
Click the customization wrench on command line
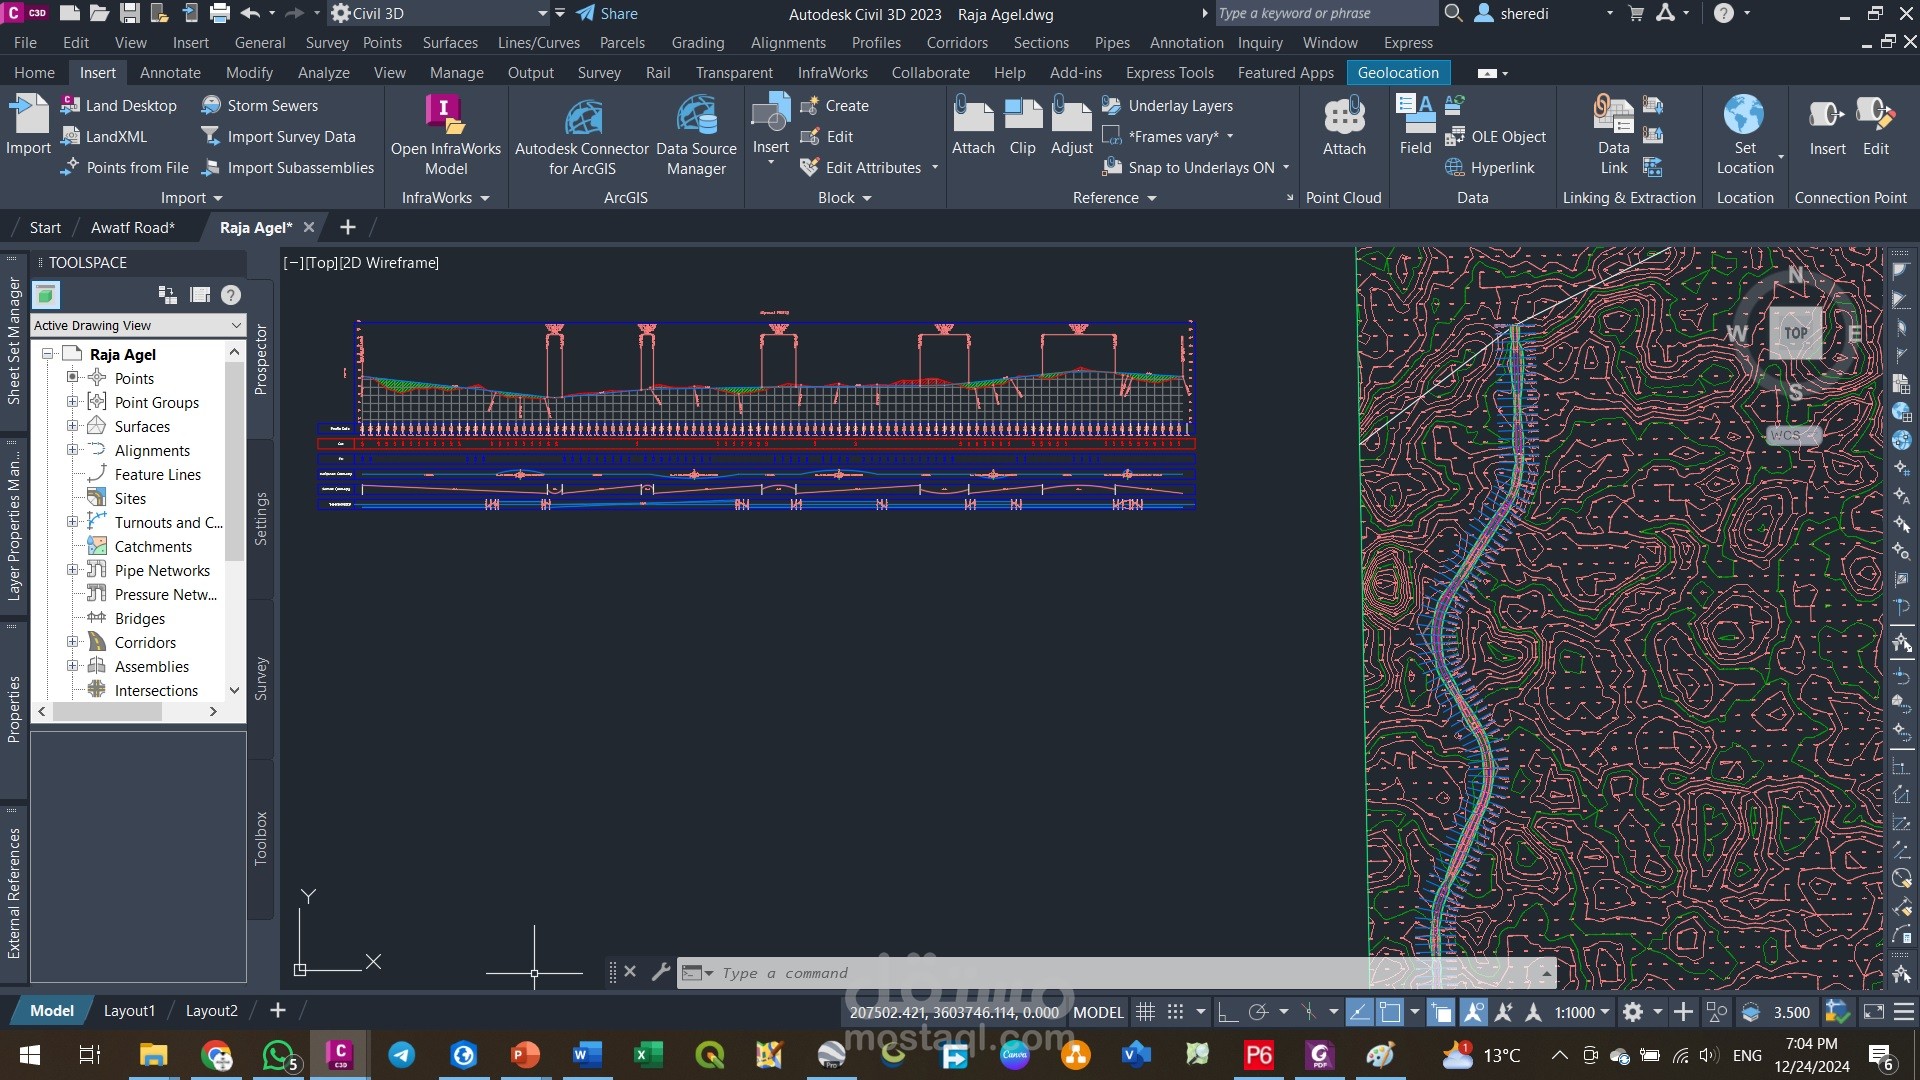click(x=660, y=971)
